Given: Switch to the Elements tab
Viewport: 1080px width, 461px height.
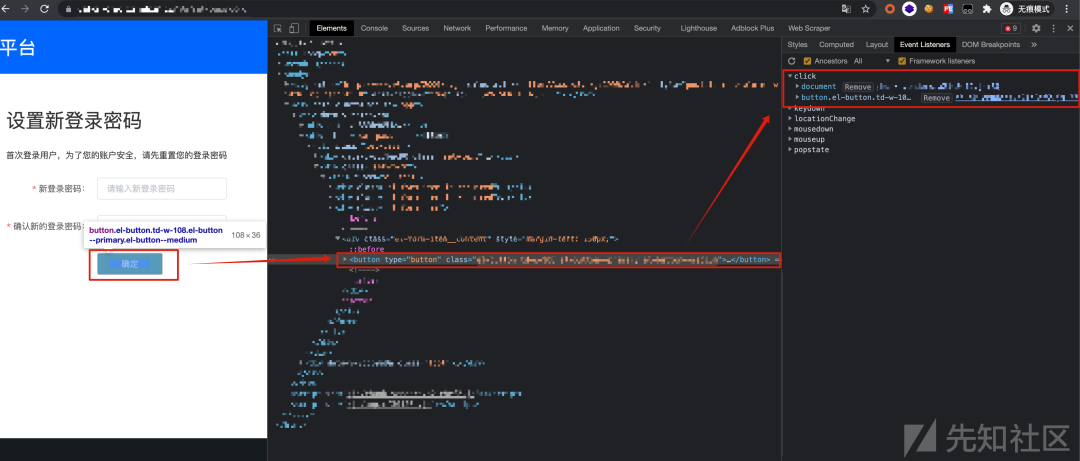Looking at the screenshot, I should point(331,28).
